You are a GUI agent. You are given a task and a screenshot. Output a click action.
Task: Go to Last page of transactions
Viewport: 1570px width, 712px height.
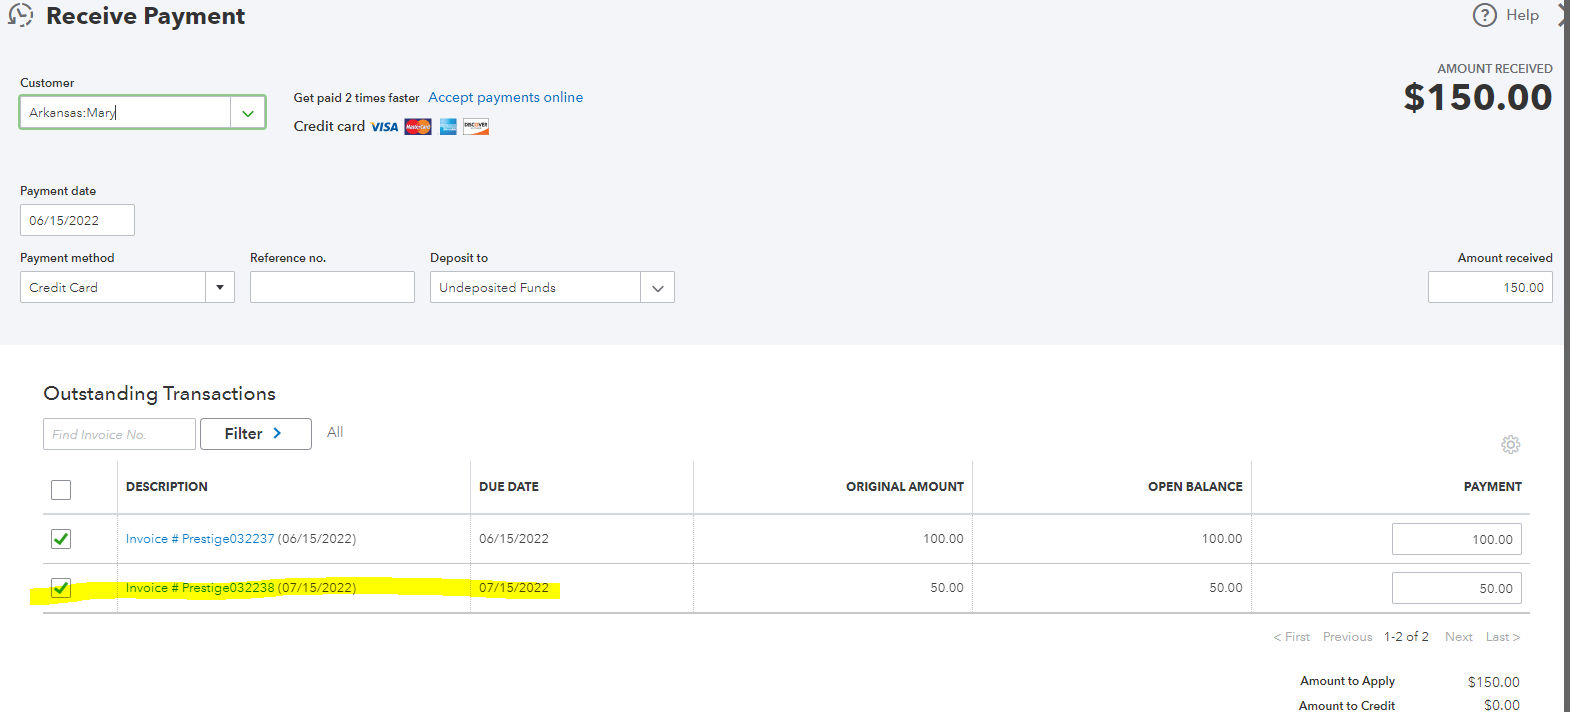[1502, 637]
